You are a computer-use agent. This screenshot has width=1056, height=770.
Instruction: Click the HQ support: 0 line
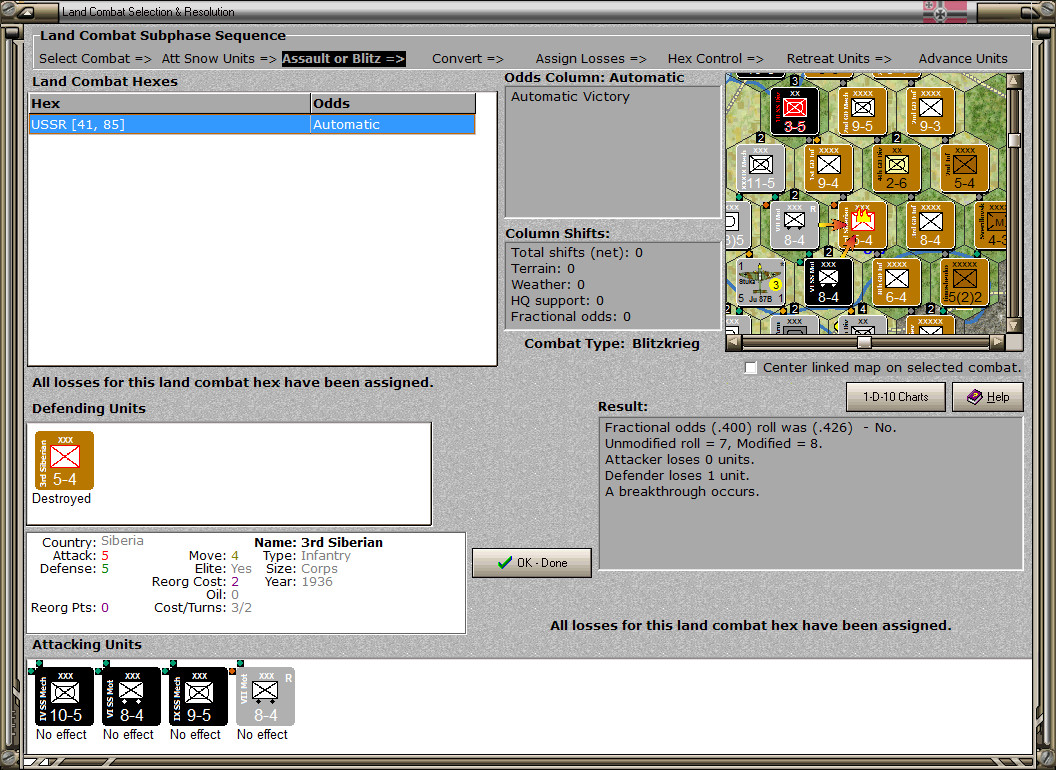pyautogui.click(x=557, y=300)
